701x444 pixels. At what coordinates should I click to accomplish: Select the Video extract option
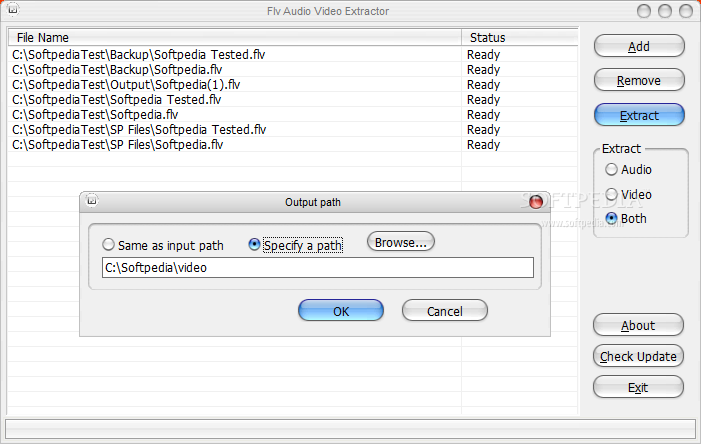(629, 195)
